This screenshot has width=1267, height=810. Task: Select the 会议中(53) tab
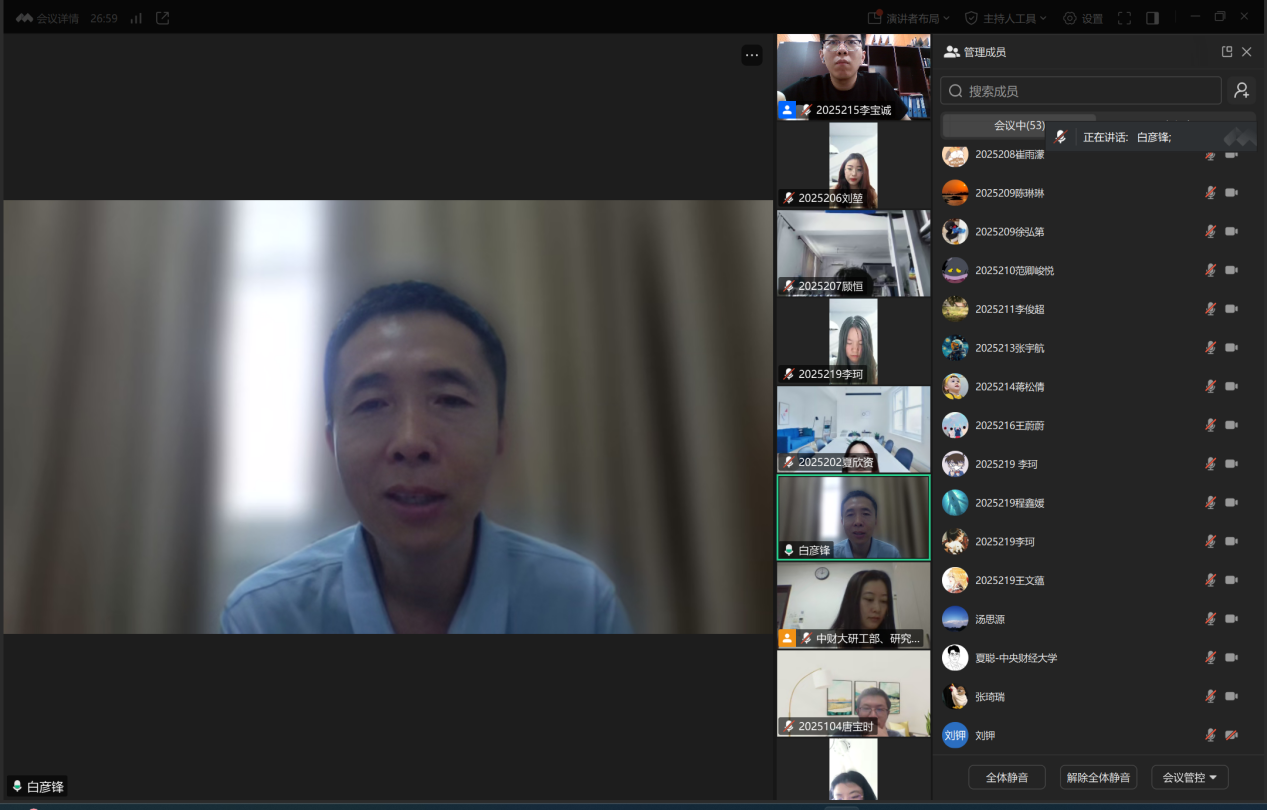1018,126
